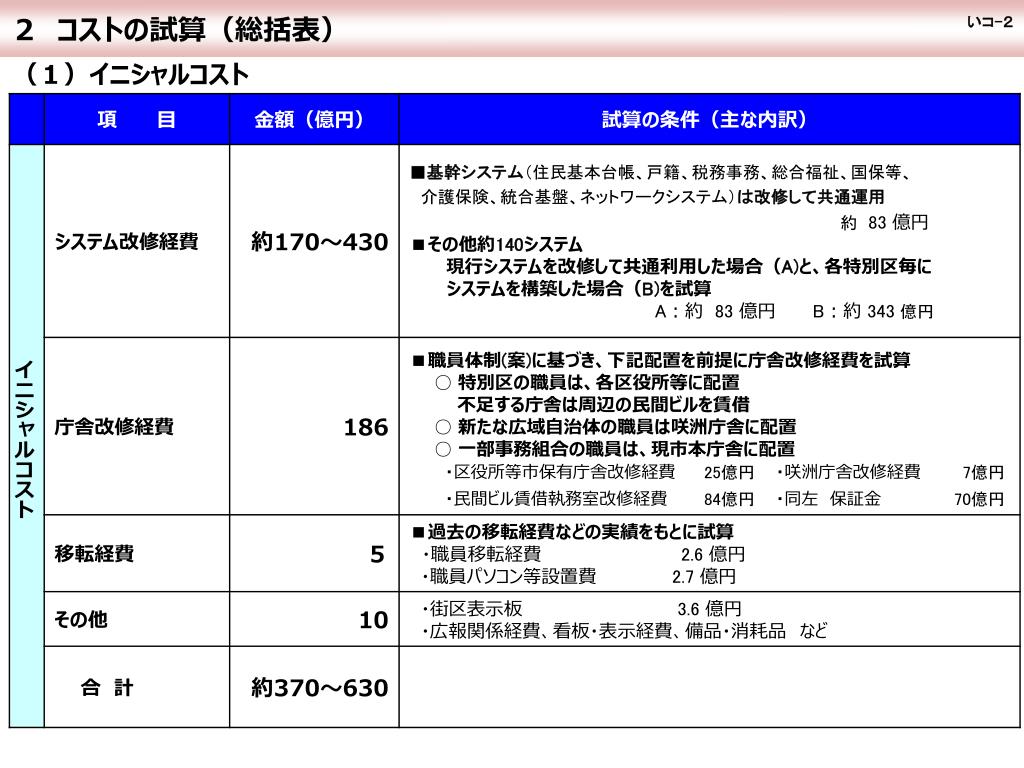Select the row label '庁舎改修経費'
This screenshot has width=1024, height=768.
[114, 427]
